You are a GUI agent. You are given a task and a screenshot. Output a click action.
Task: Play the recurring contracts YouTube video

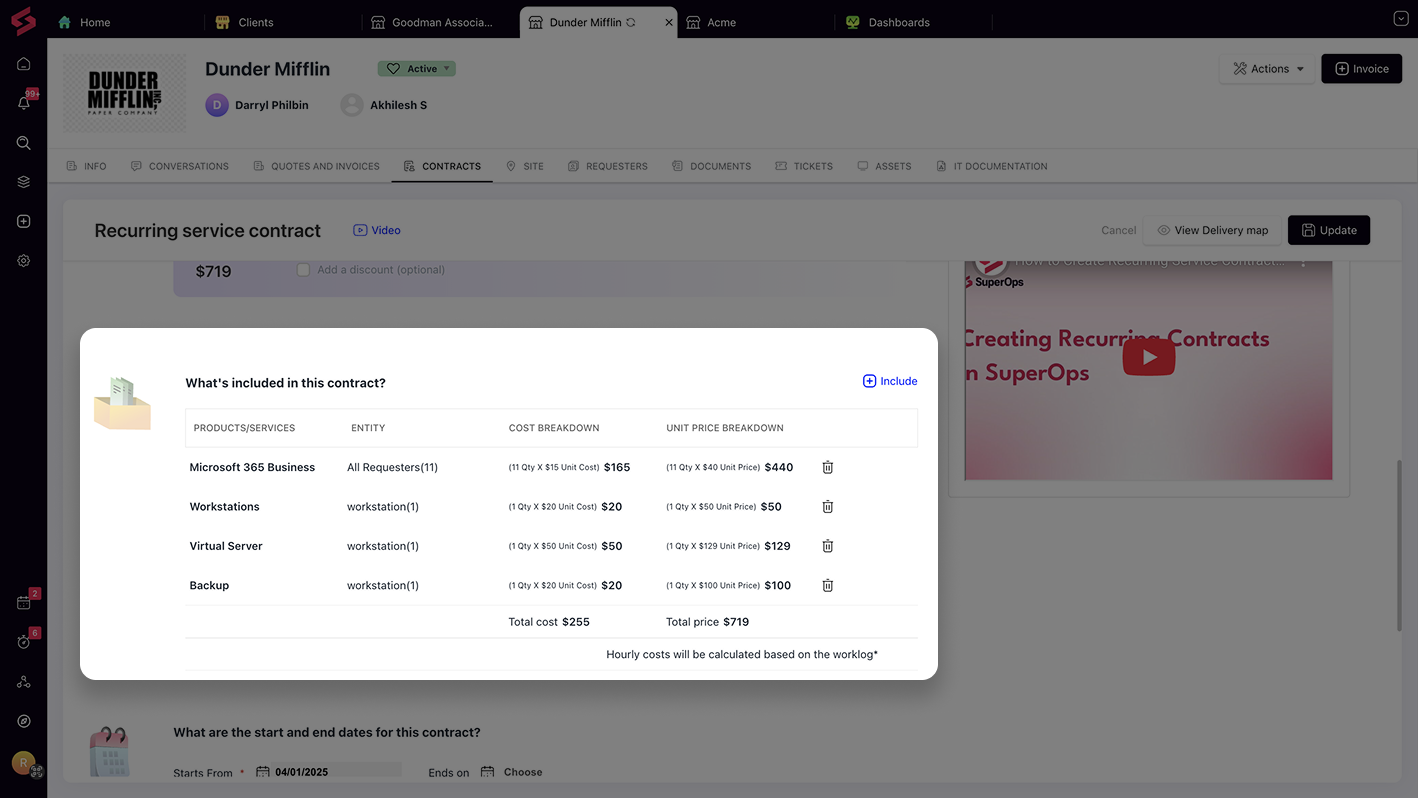pyautogui.click(x=1148, y=357)
